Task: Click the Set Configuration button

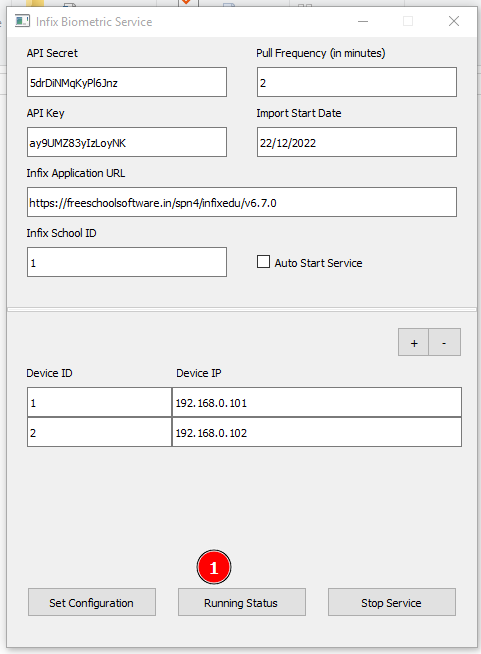Action: [x=92, y=602]
